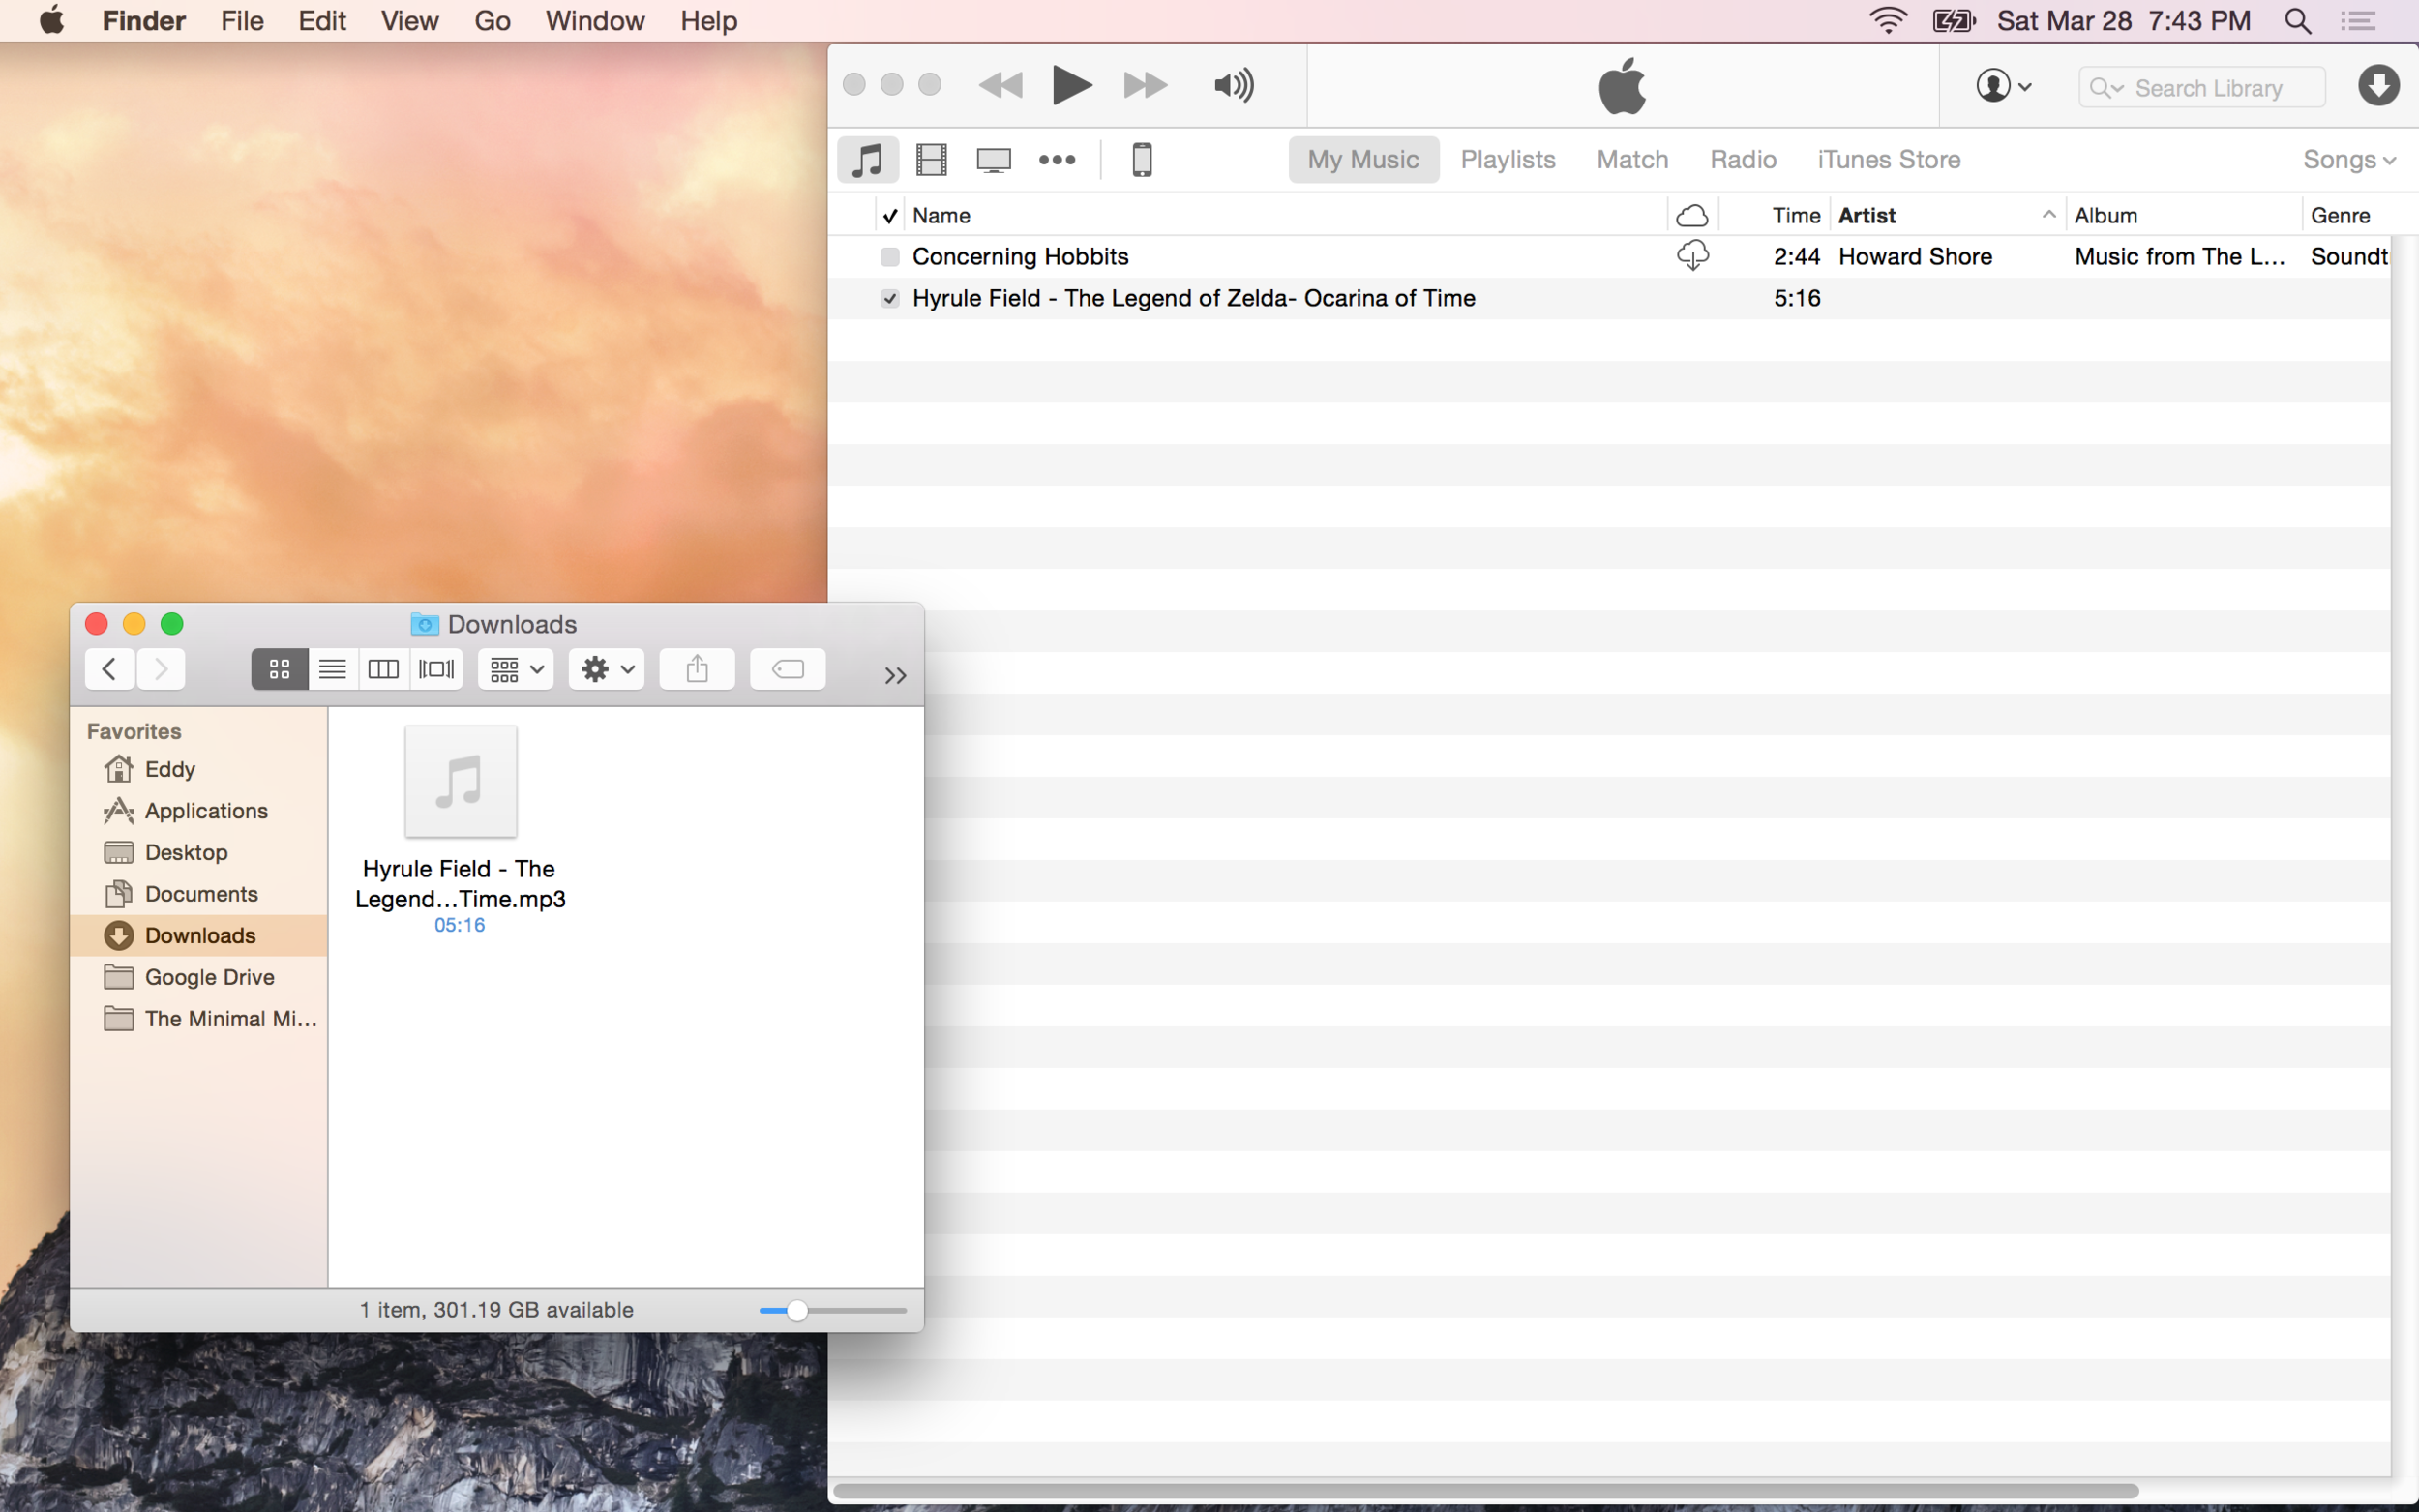Open the Movies library icon in iTunes
2419x1512 pixels.
coord(931,159)
